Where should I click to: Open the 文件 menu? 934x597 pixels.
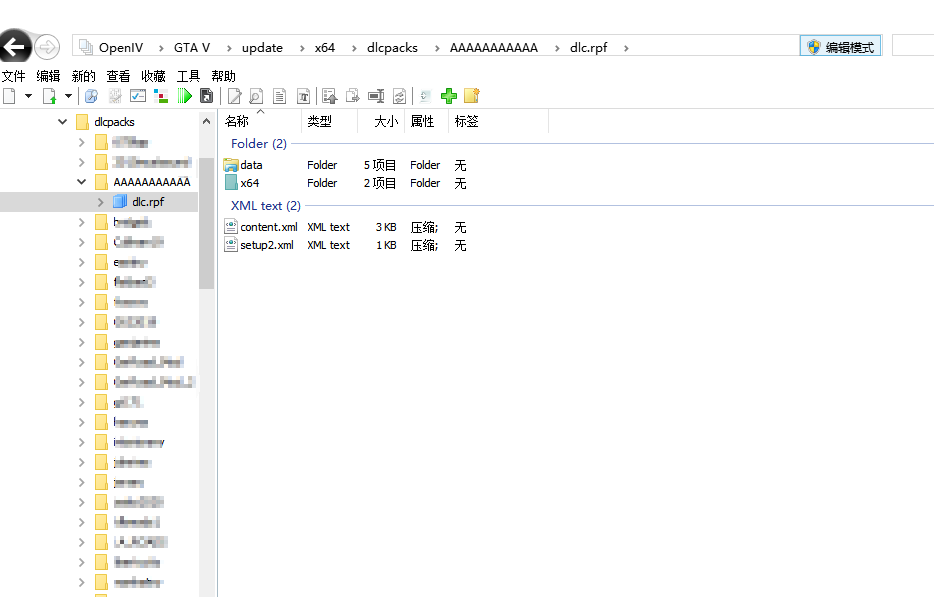(x=14, y=76)
